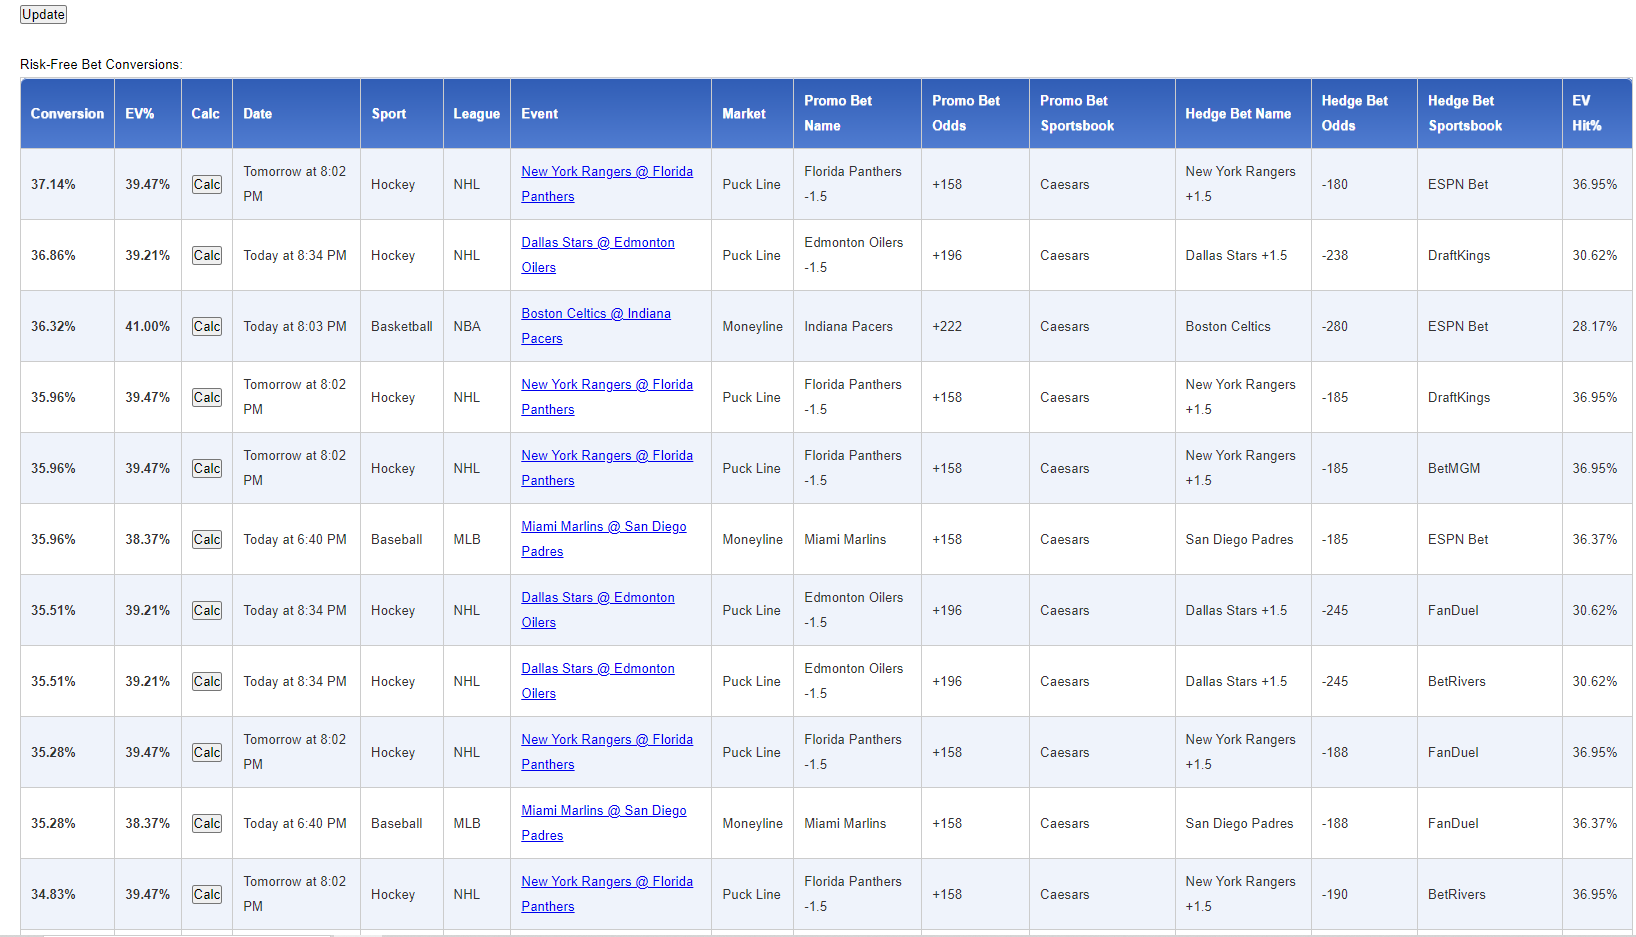Viewport: 1636px width, 937px height.
Task: Open Calc for the 36.86% conversion row
Action: (207, 255)
